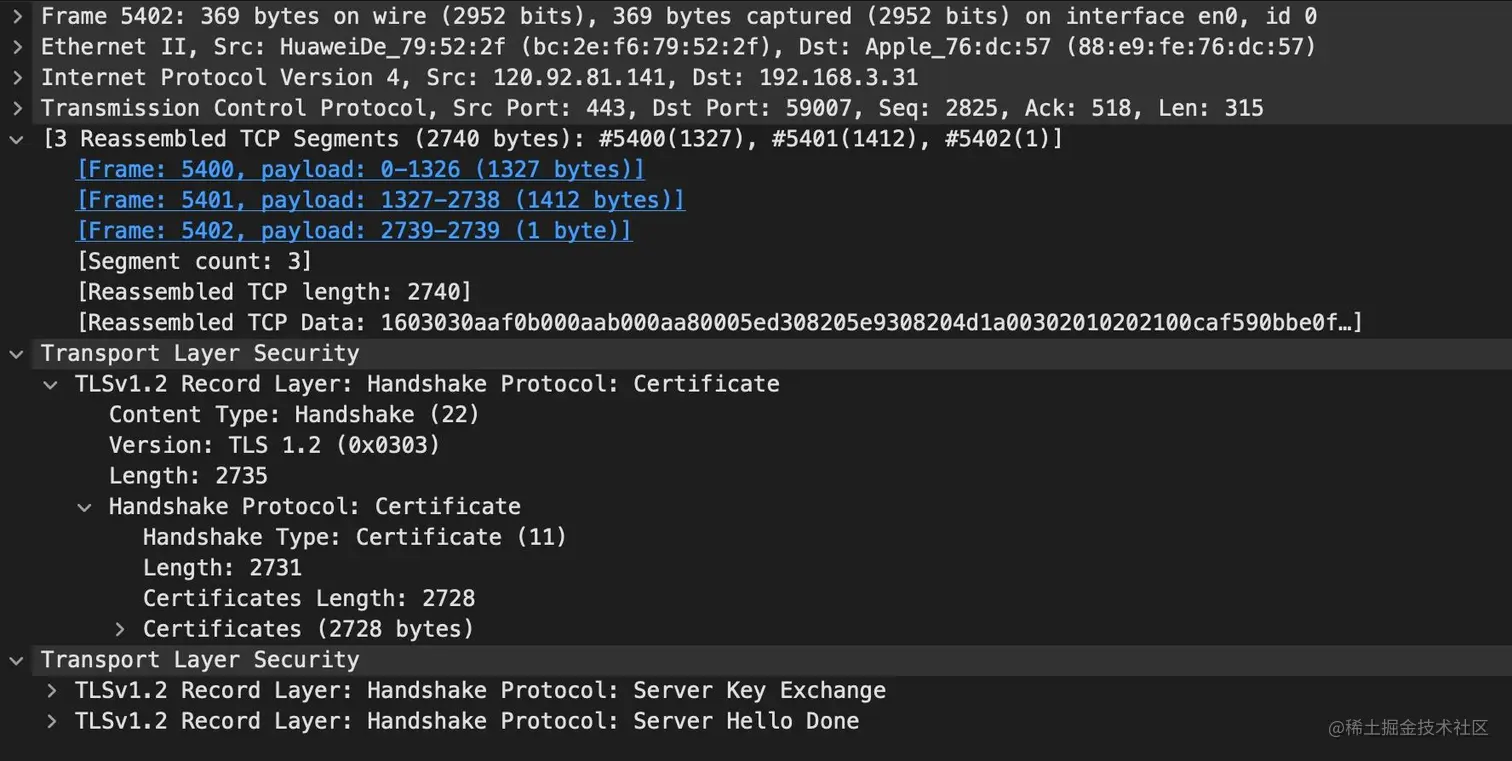
Task: Collapse the 3 Reassembled TCP Segments section
Action: pyautogui.click(x=16, y=139)
